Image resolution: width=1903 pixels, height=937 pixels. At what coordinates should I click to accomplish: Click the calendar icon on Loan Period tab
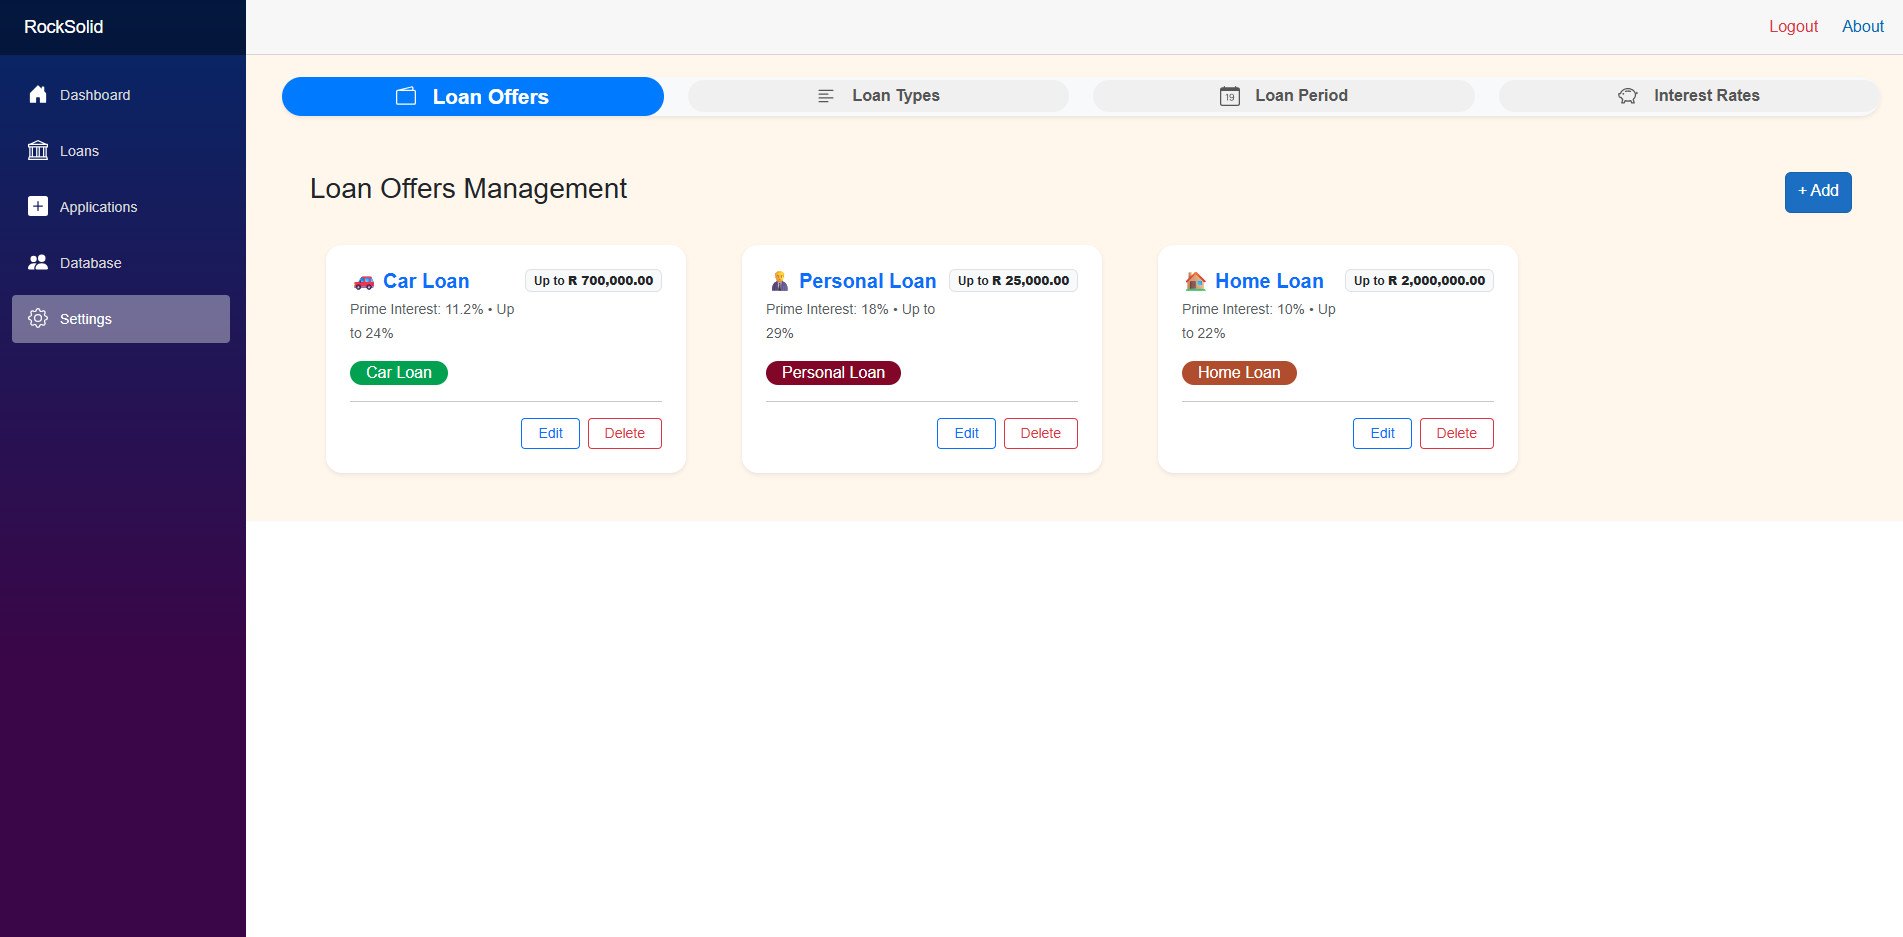pyautogui.click(x=1229, y=96)
